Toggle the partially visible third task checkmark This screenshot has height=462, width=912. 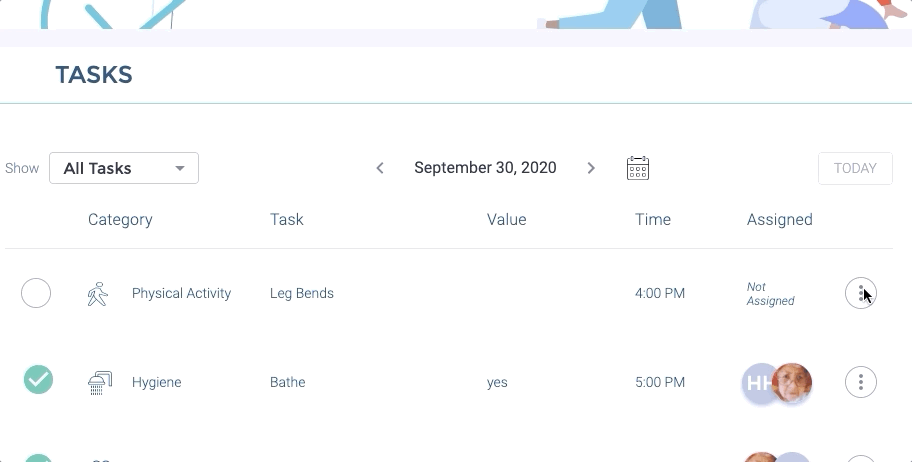coord(38,458)
